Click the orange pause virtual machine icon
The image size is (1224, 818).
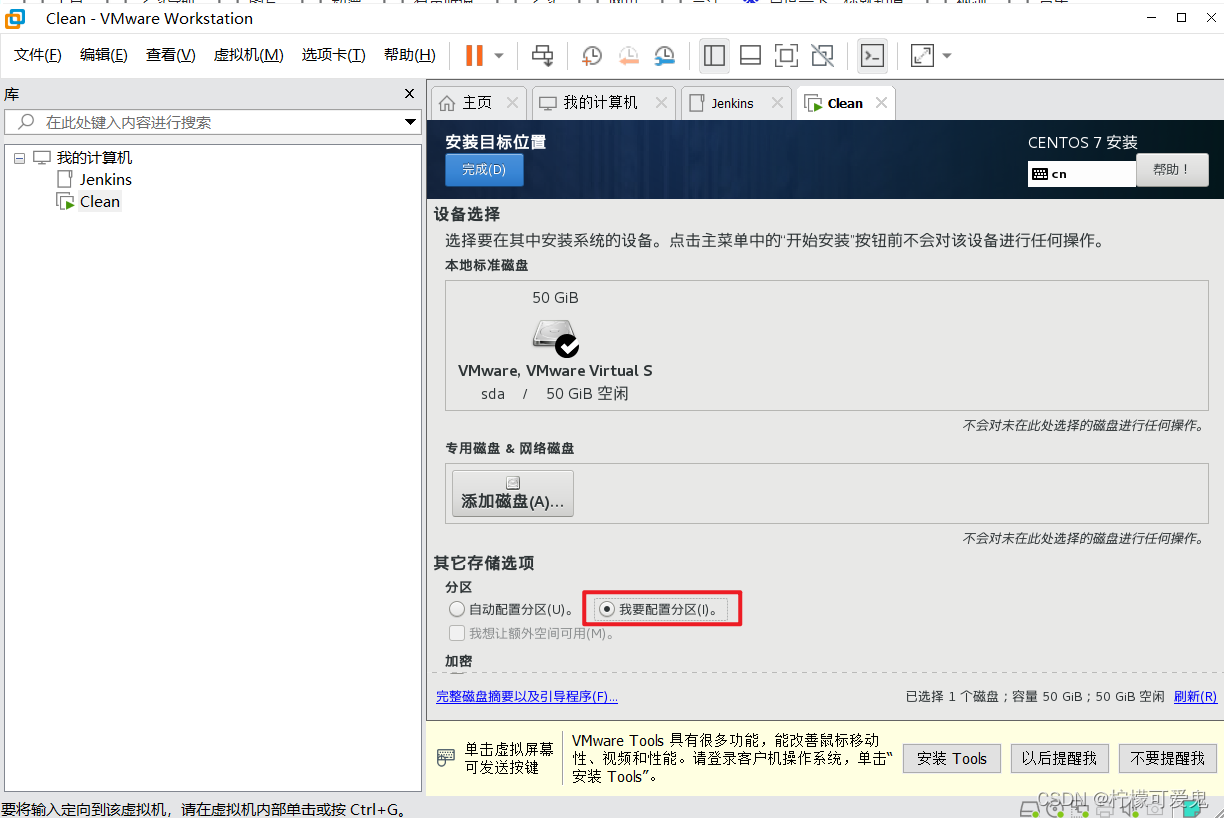click(474, 56)
